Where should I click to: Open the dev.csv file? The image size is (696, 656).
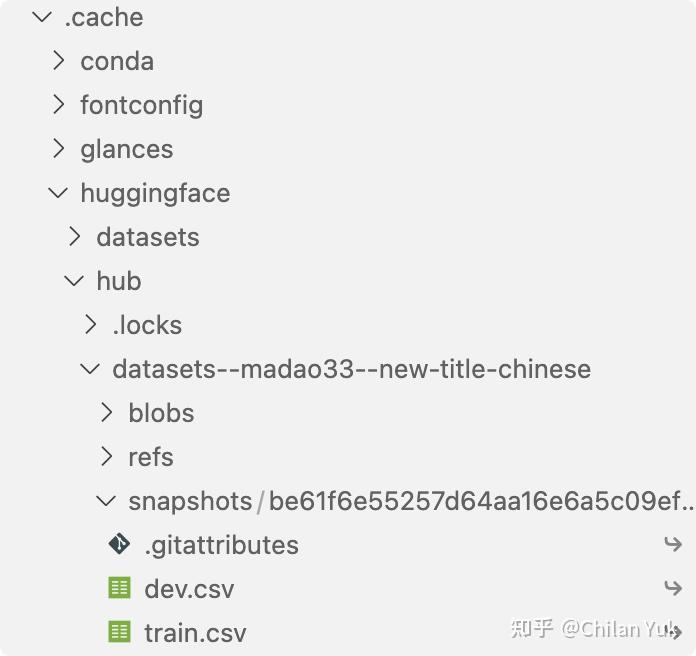[189, 589]
